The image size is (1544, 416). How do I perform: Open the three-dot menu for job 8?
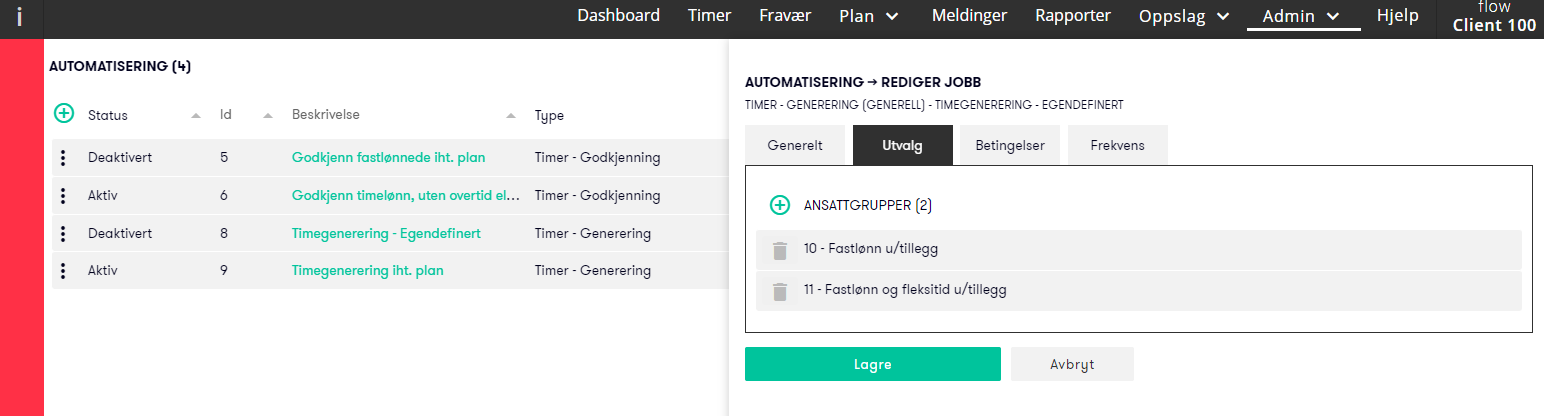pos(63,233)
